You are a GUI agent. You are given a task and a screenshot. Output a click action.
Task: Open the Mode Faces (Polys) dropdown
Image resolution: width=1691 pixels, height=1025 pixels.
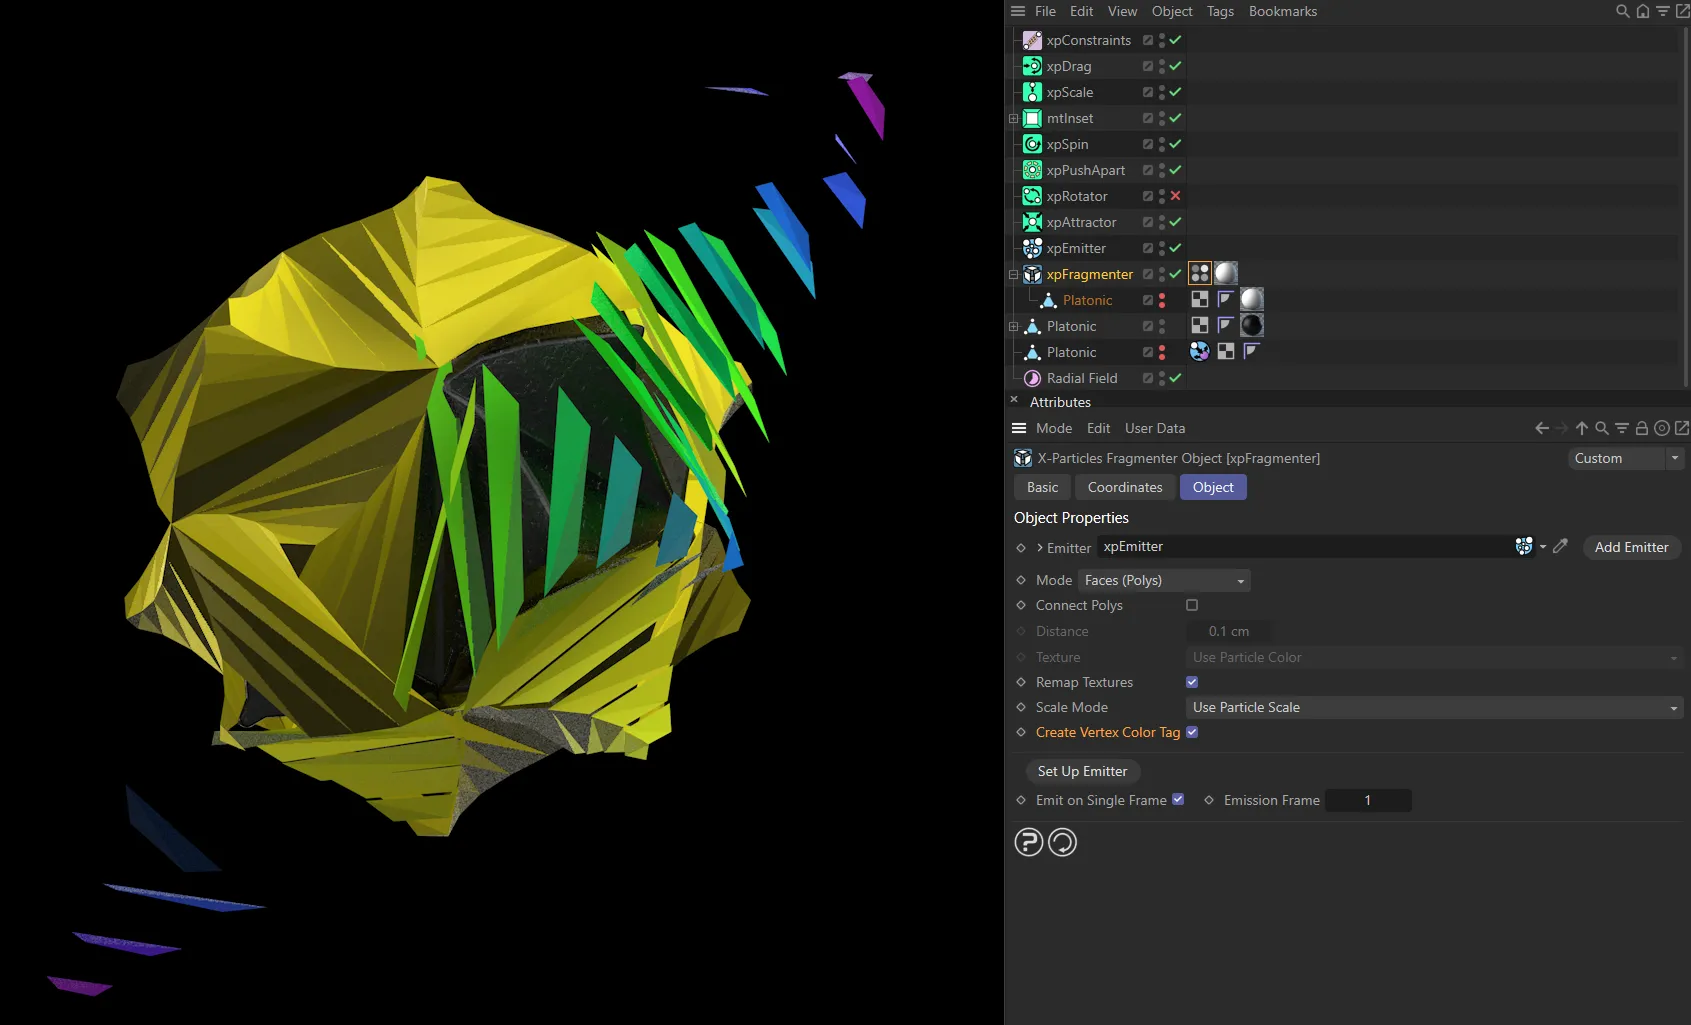click(x=1164, y=580)
